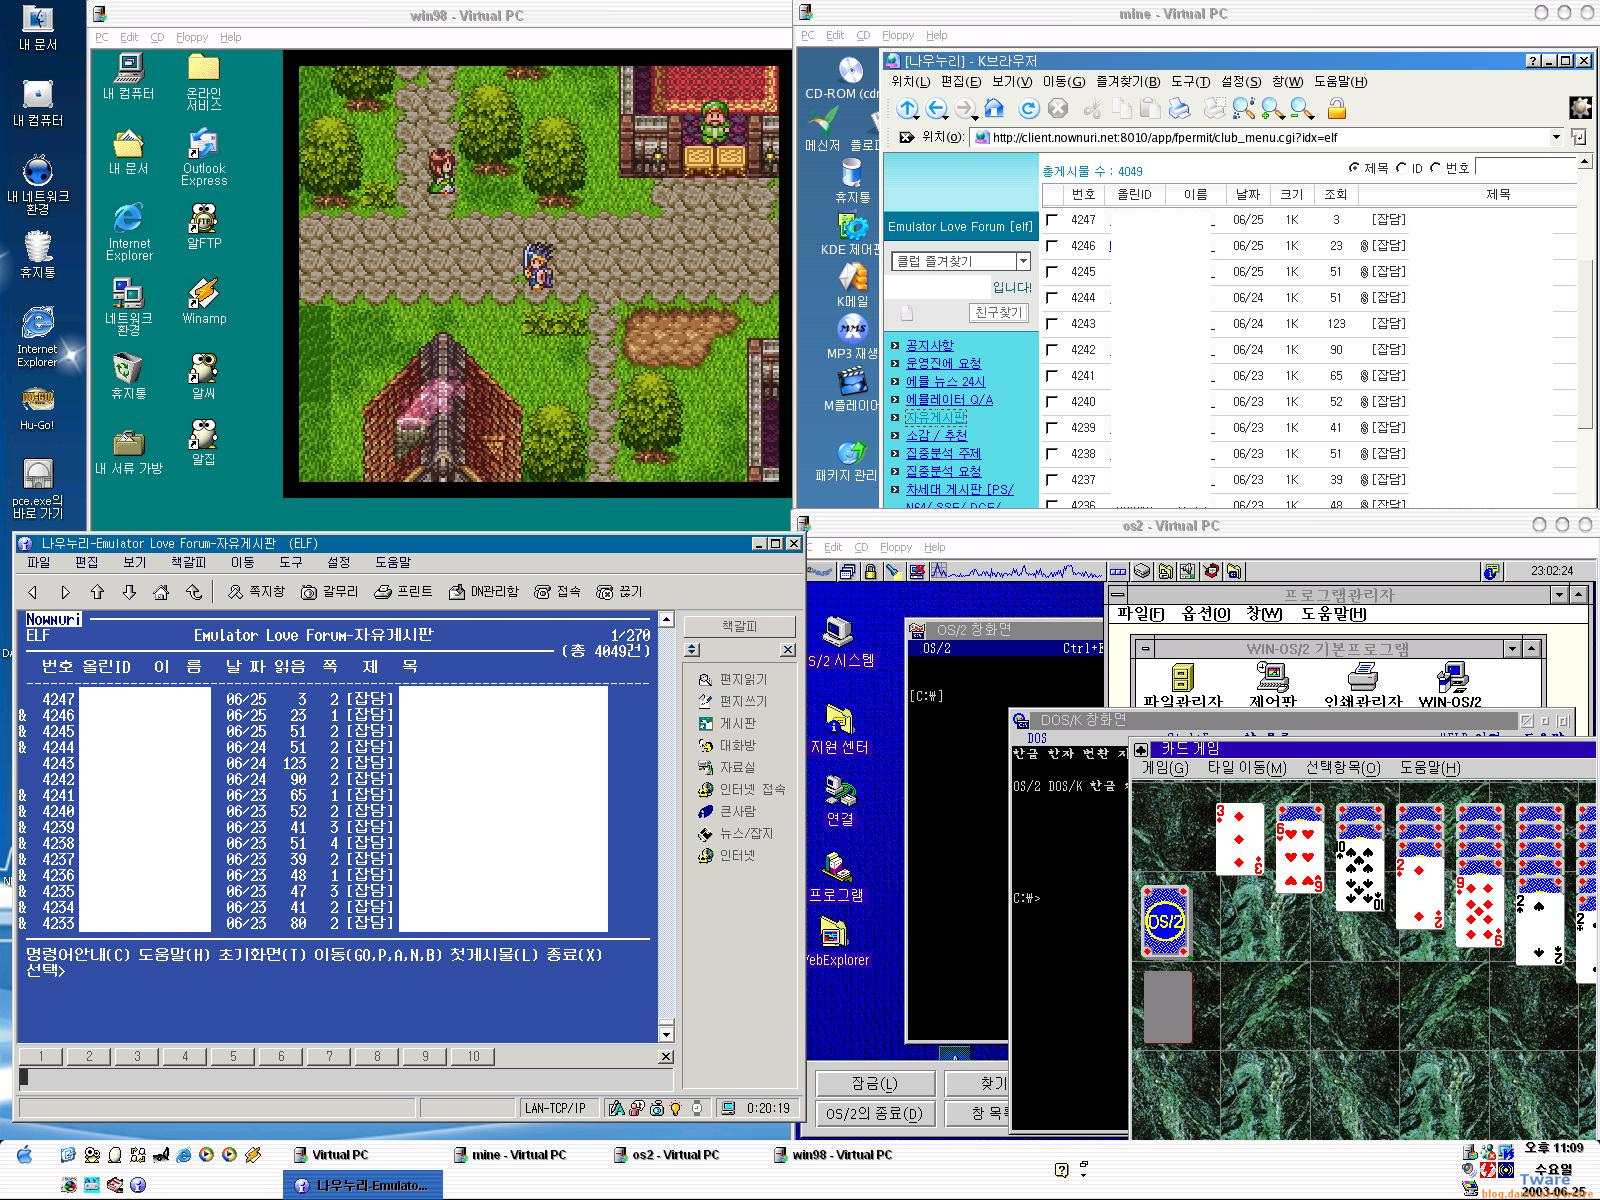Click the K브라우저 search text field
The image size is (1600, 1200).
(1526, 168)
